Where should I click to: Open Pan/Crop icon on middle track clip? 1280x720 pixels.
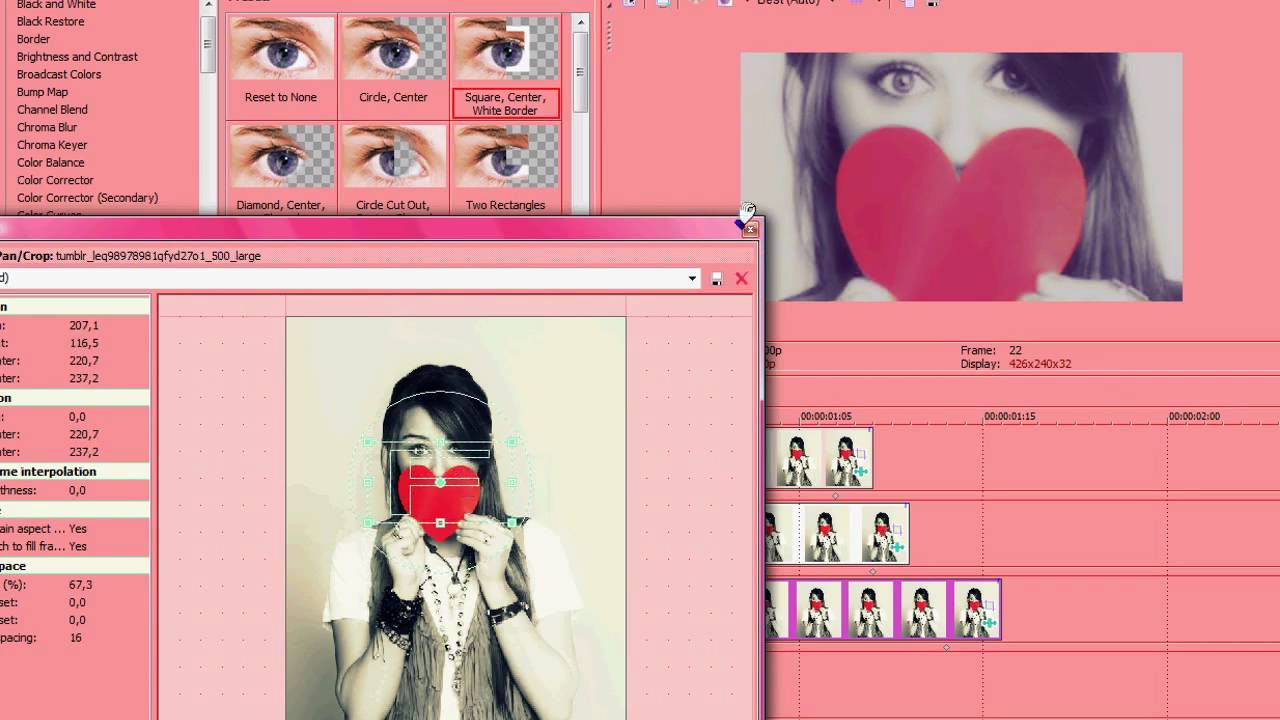[897, 531]
